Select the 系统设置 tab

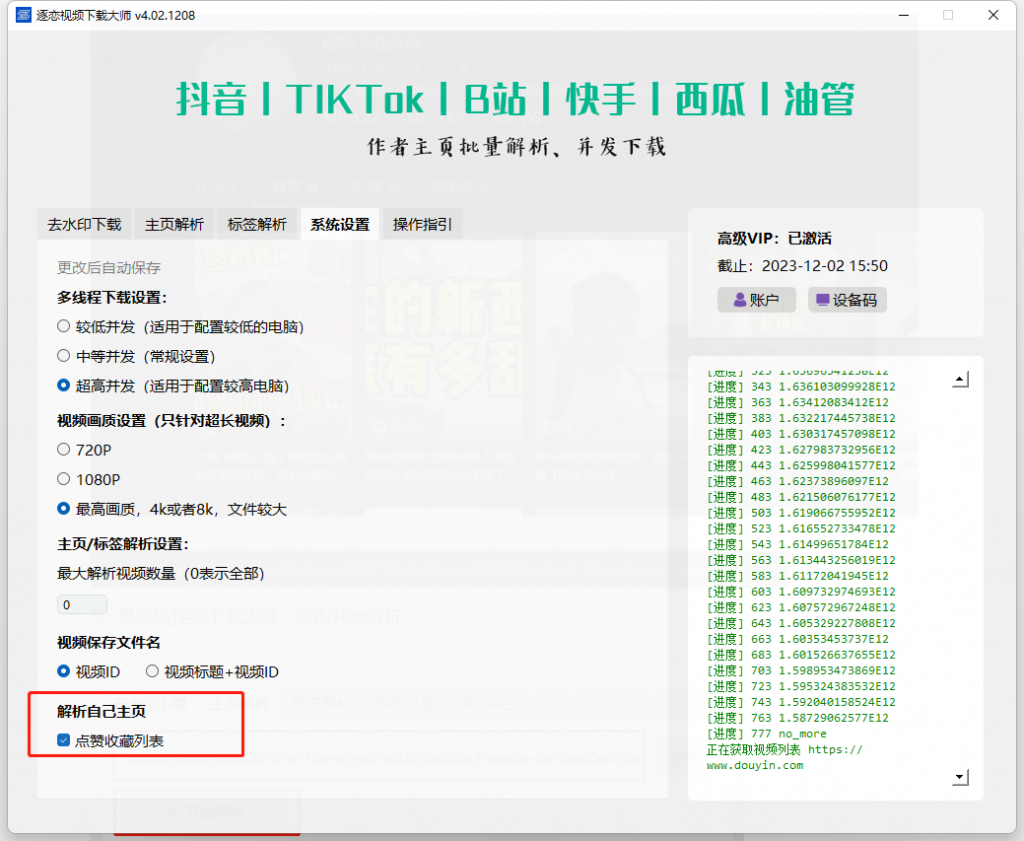coord(340,225)
